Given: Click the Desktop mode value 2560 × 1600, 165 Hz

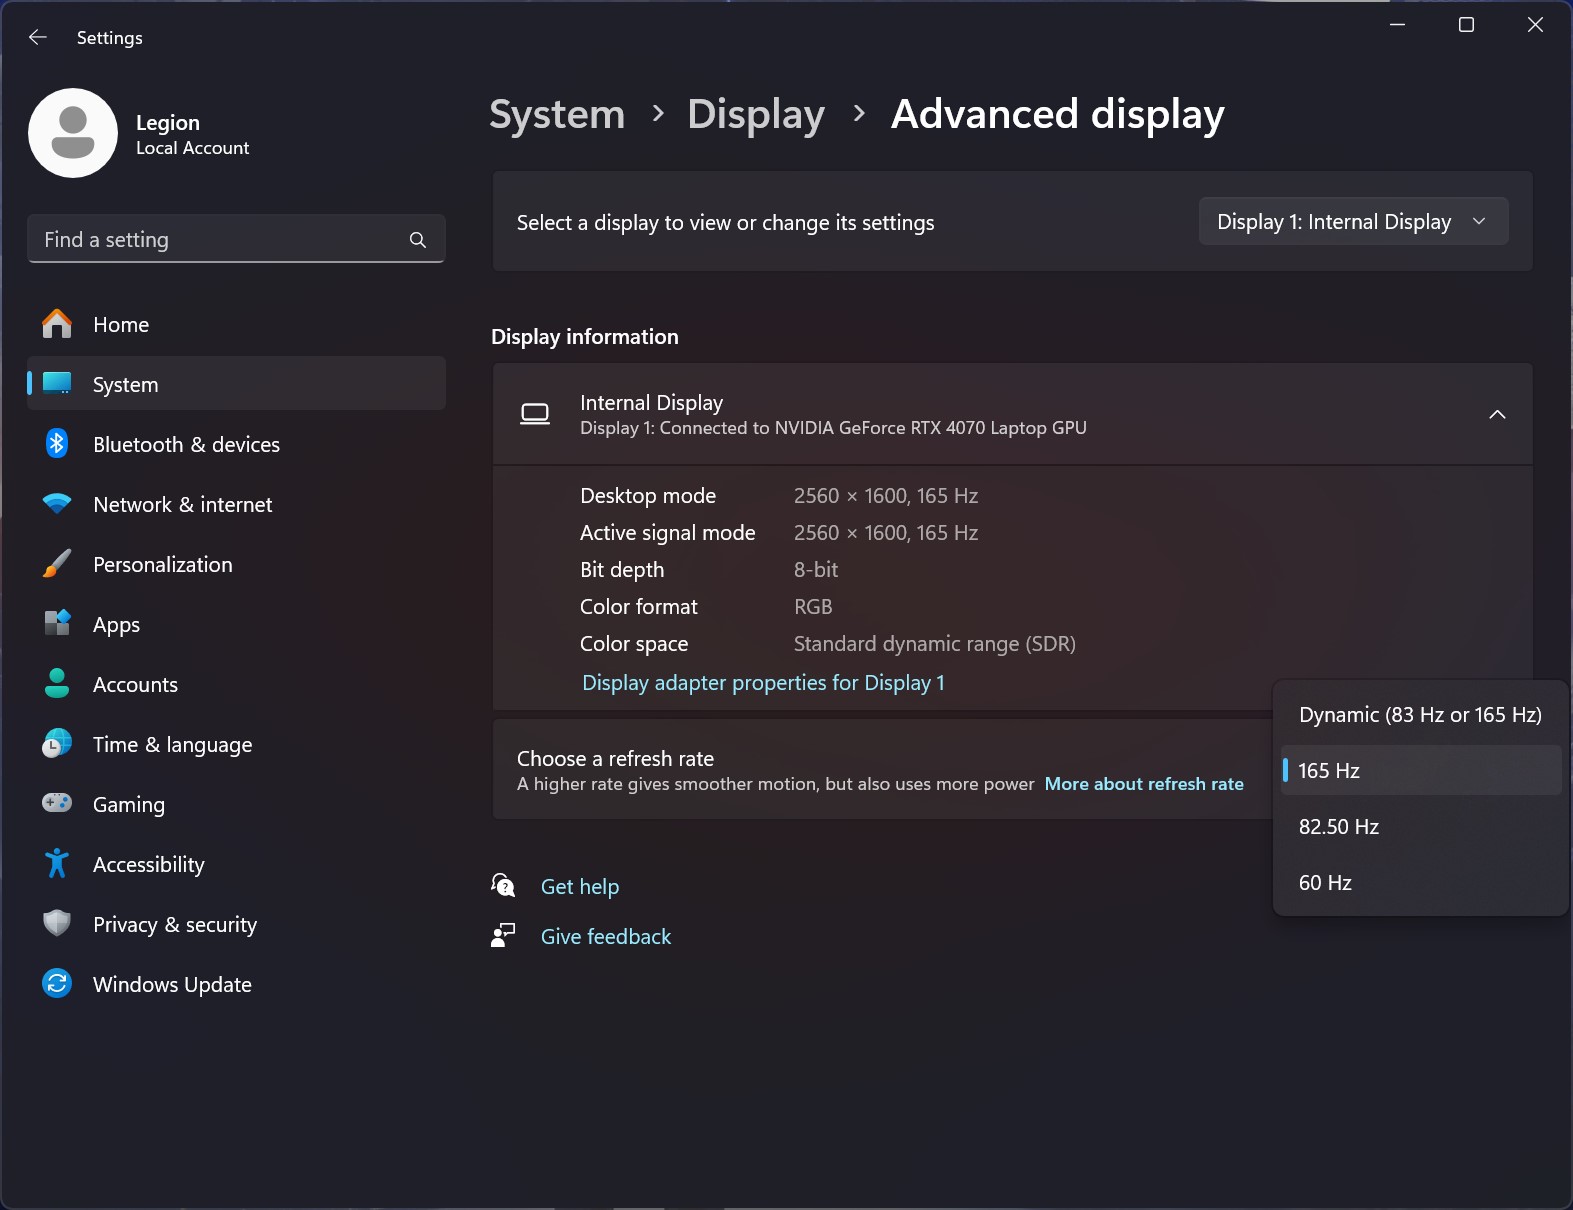Looking at the screenshot, I should [886, 495].
